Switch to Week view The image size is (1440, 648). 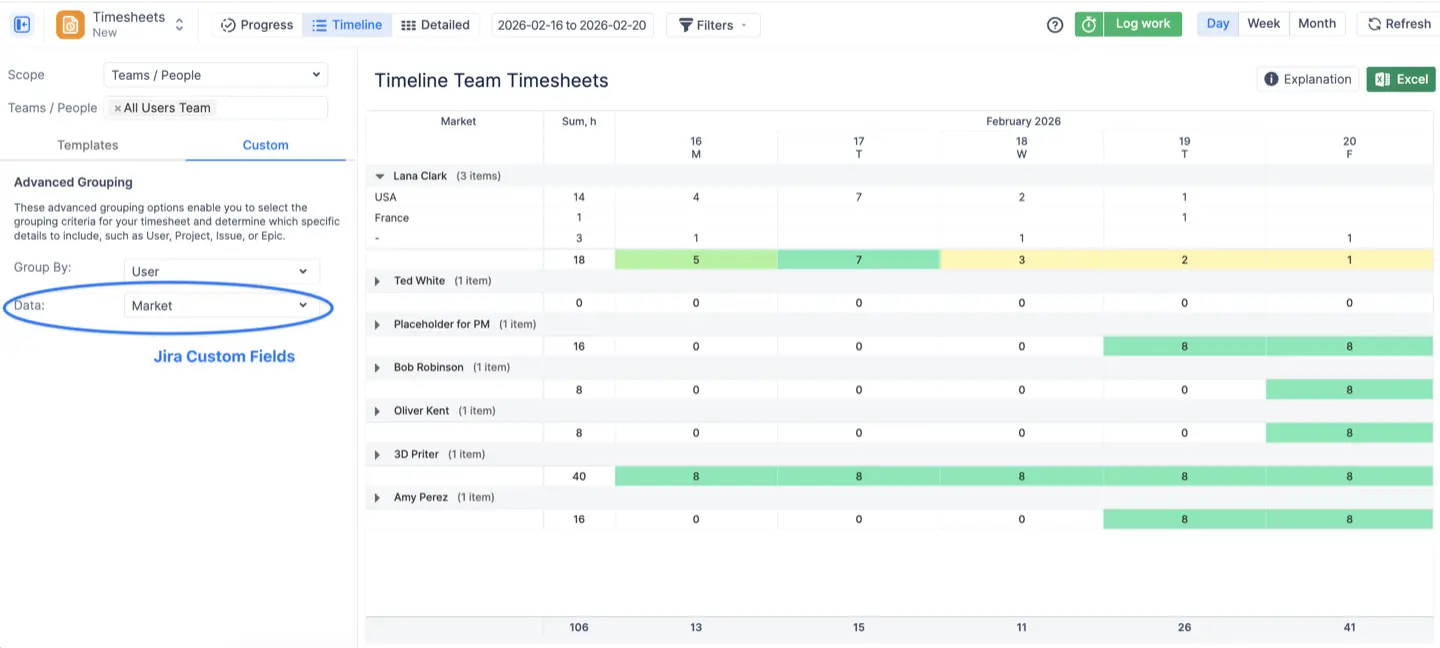1263,22
